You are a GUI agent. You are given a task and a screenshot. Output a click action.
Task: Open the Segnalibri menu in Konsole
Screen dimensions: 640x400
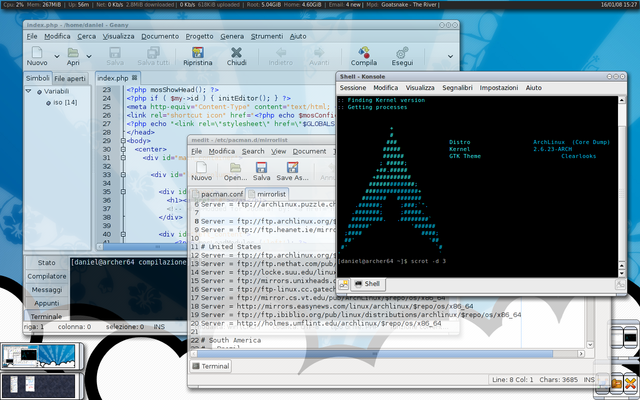coord(457,88)
